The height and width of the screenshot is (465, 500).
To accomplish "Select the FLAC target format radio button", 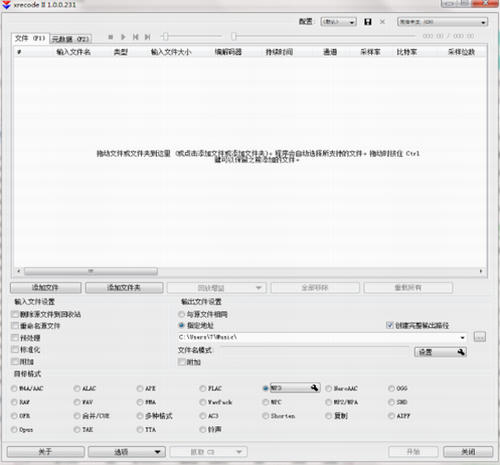I will (203, 388).
